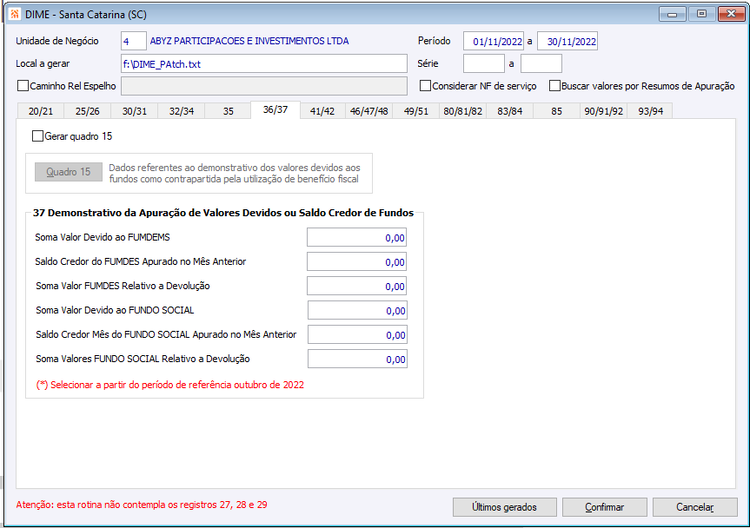Select the 49/51 tab

pyautogui.click(x=416, y=111)
